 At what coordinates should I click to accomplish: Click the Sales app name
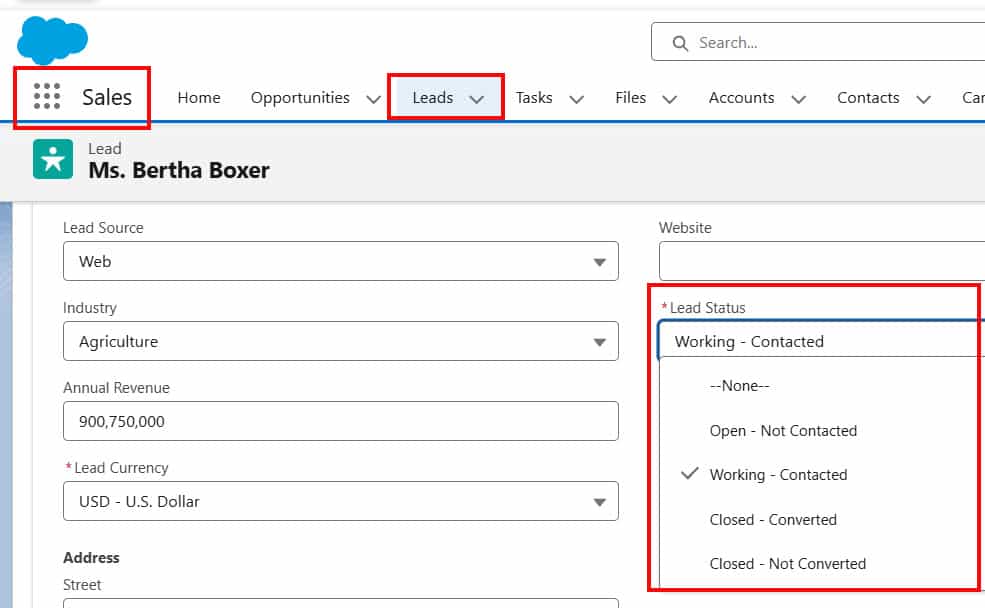(105, 96)
